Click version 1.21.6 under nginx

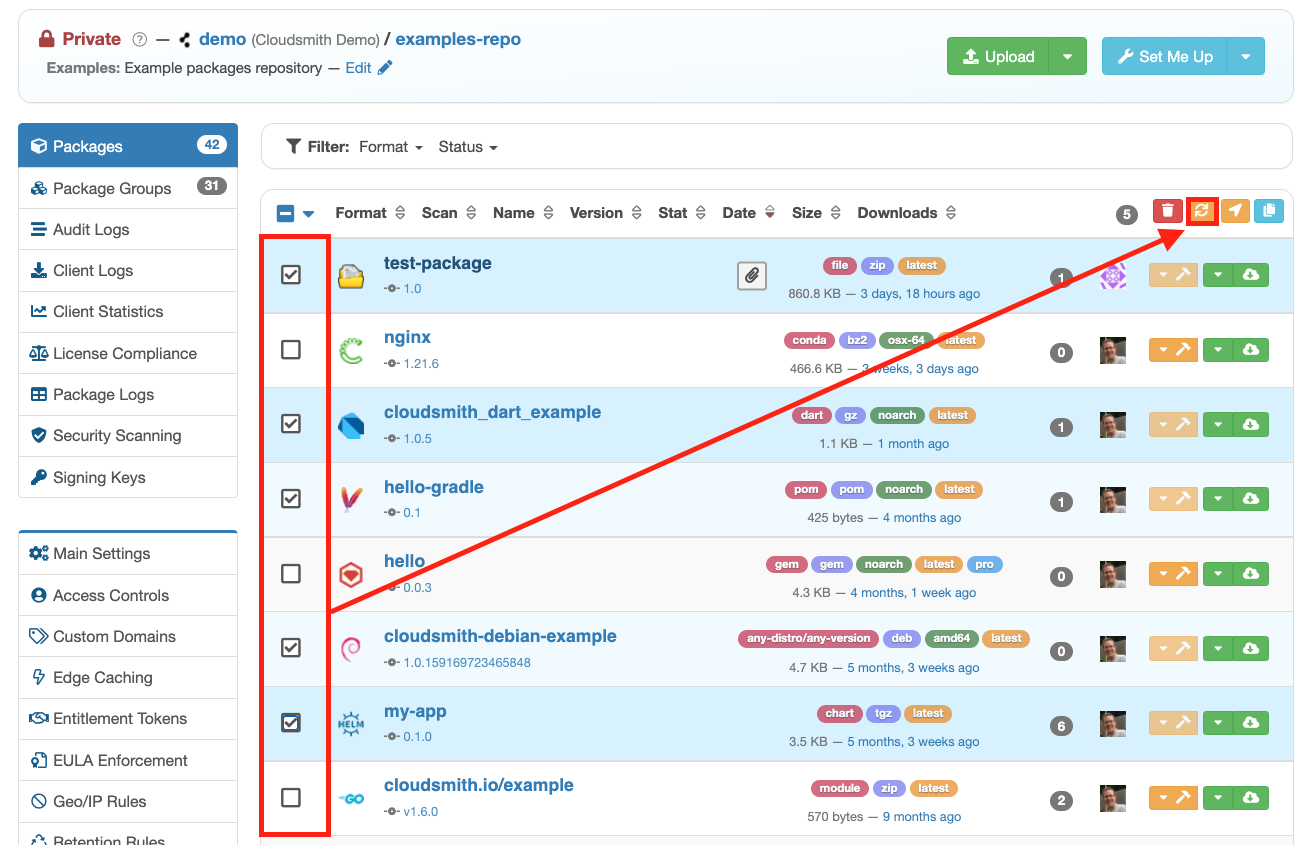pyautogui.click(x=420, y=363)
